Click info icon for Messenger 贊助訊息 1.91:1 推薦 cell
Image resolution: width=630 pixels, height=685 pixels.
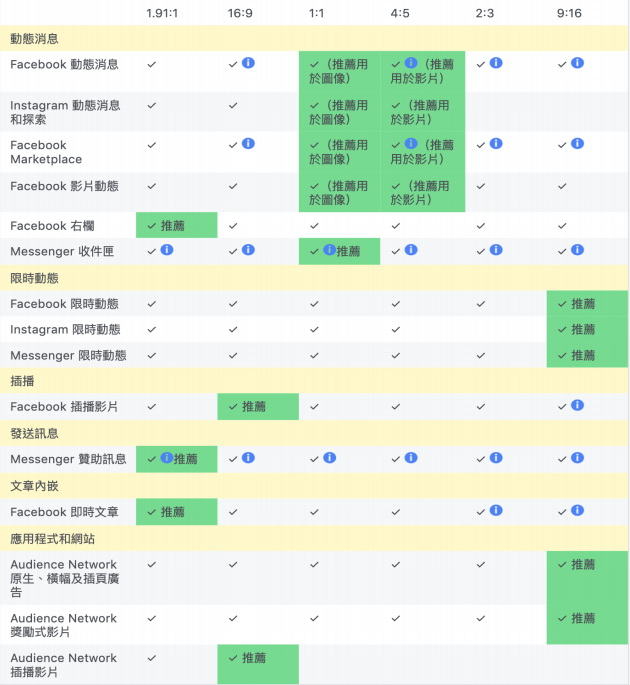pos(167,458)
